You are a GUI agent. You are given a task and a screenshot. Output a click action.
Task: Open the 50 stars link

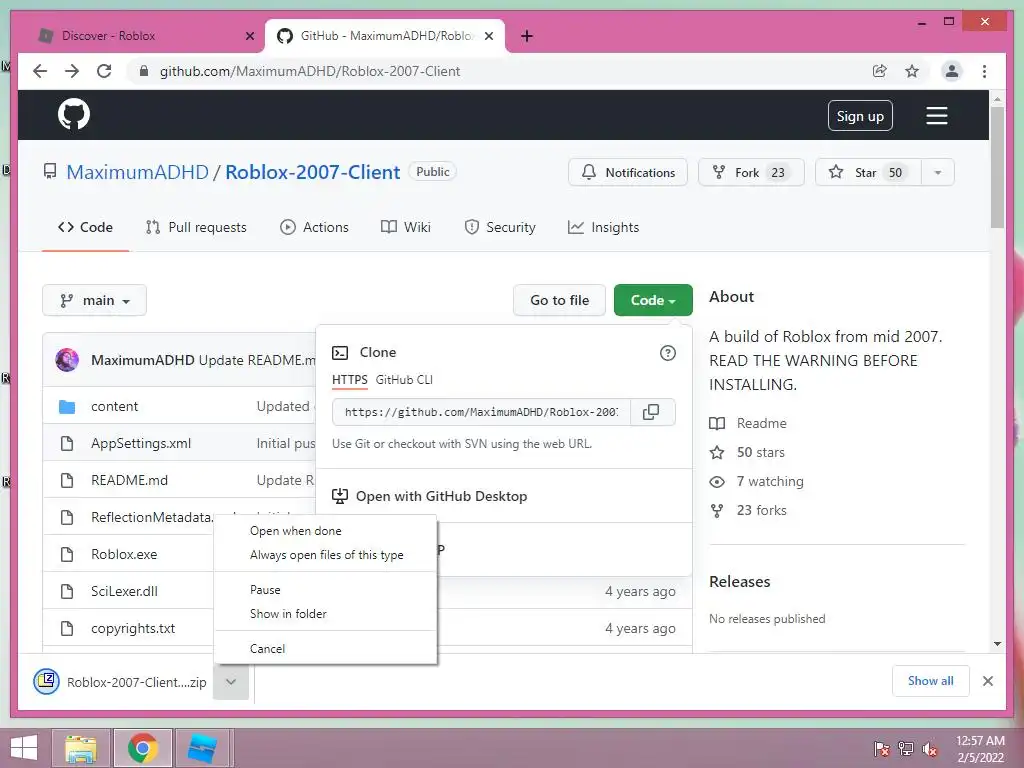(x=747, y=453)
